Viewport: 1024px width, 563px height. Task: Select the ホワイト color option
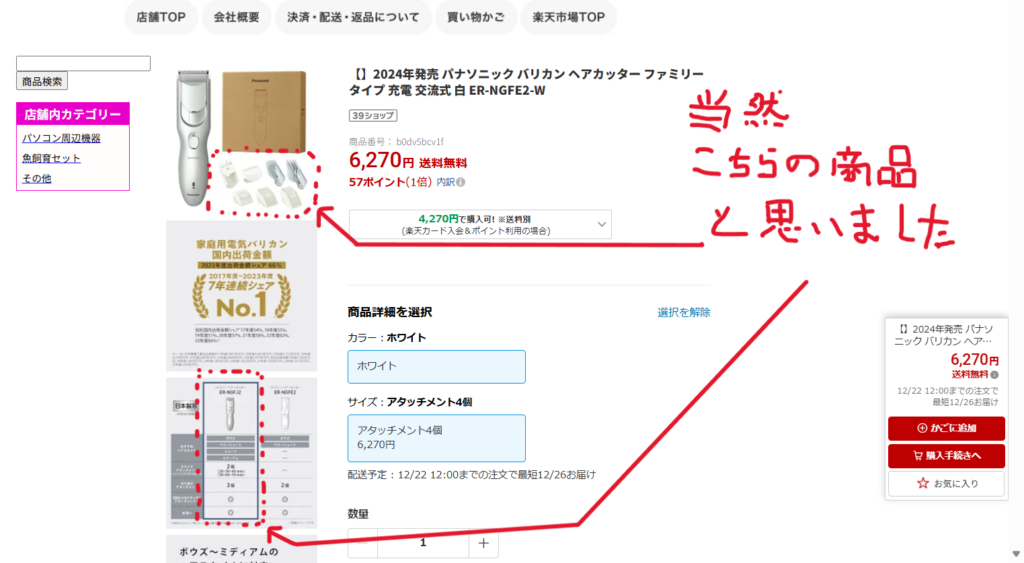(436, 366)
